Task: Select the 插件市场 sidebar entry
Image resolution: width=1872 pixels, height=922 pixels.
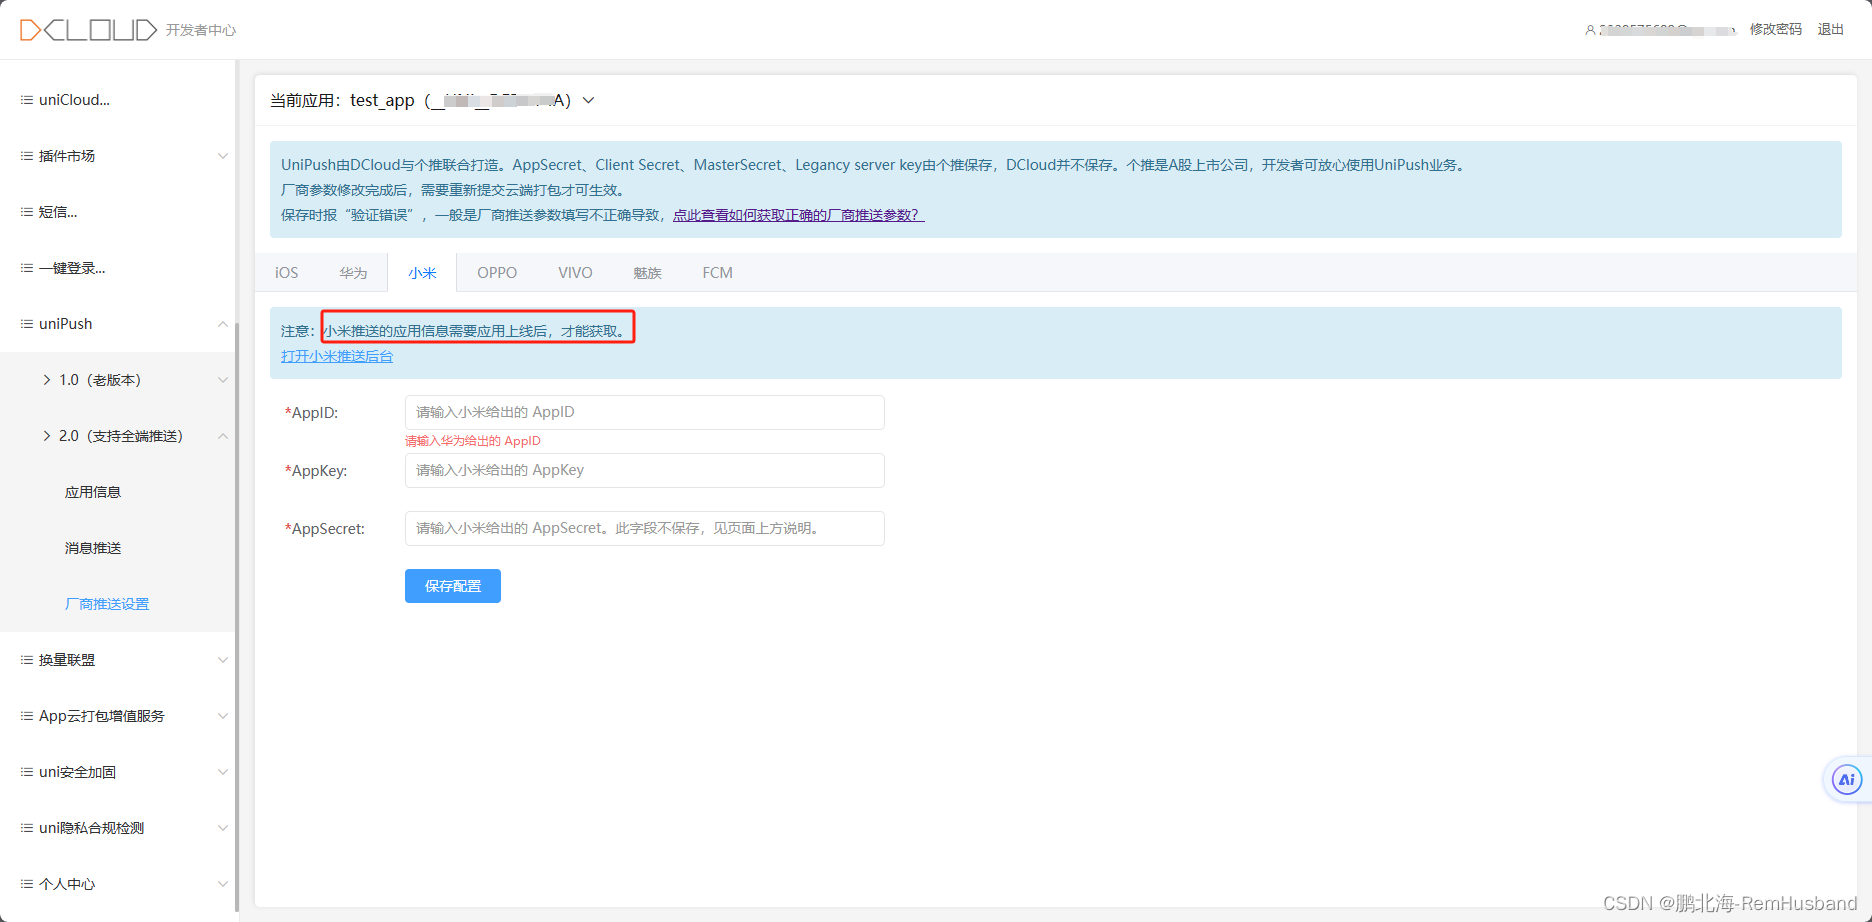Action: point(66,155)
